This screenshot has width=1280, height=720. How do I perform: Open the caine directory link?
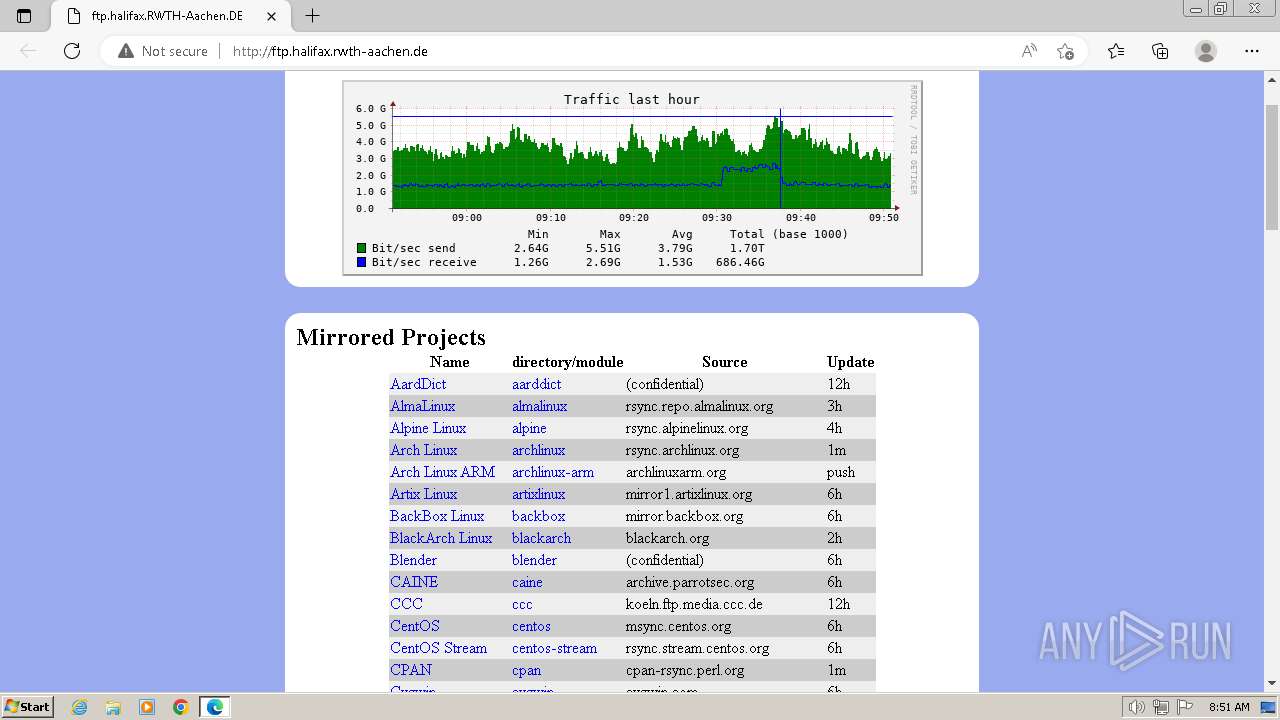click(x=527, y=582)
